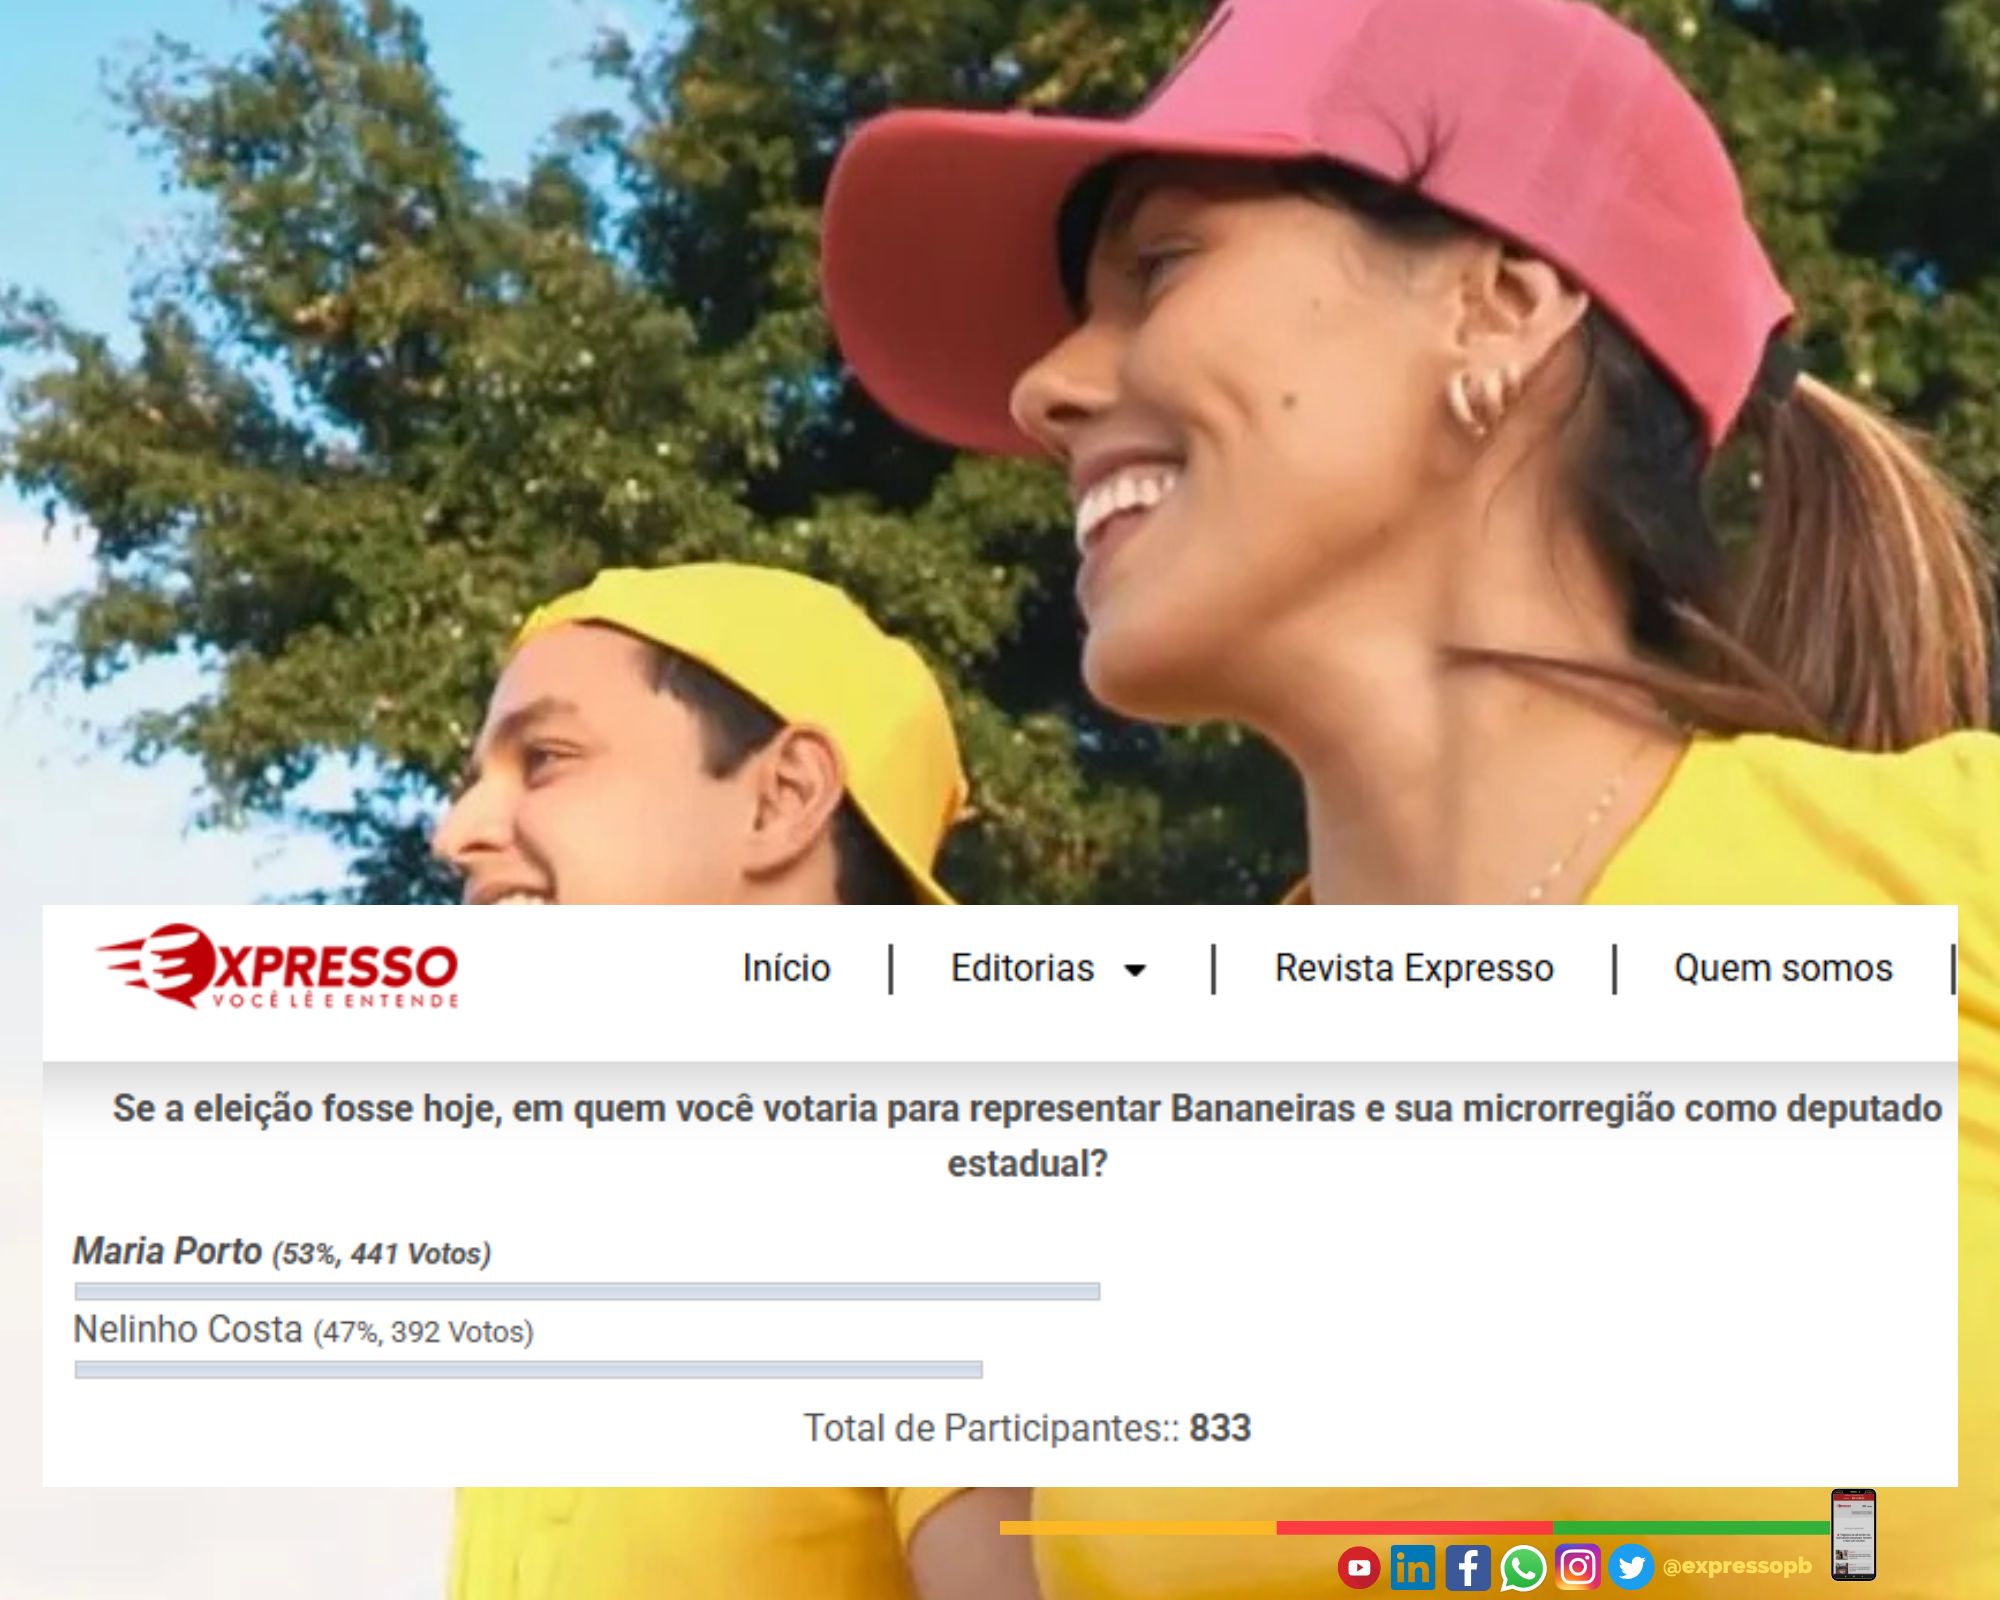Open the LinkedIn icon
Viewport: 2000px width, 1600px height.
(x=1412, y=1567)
